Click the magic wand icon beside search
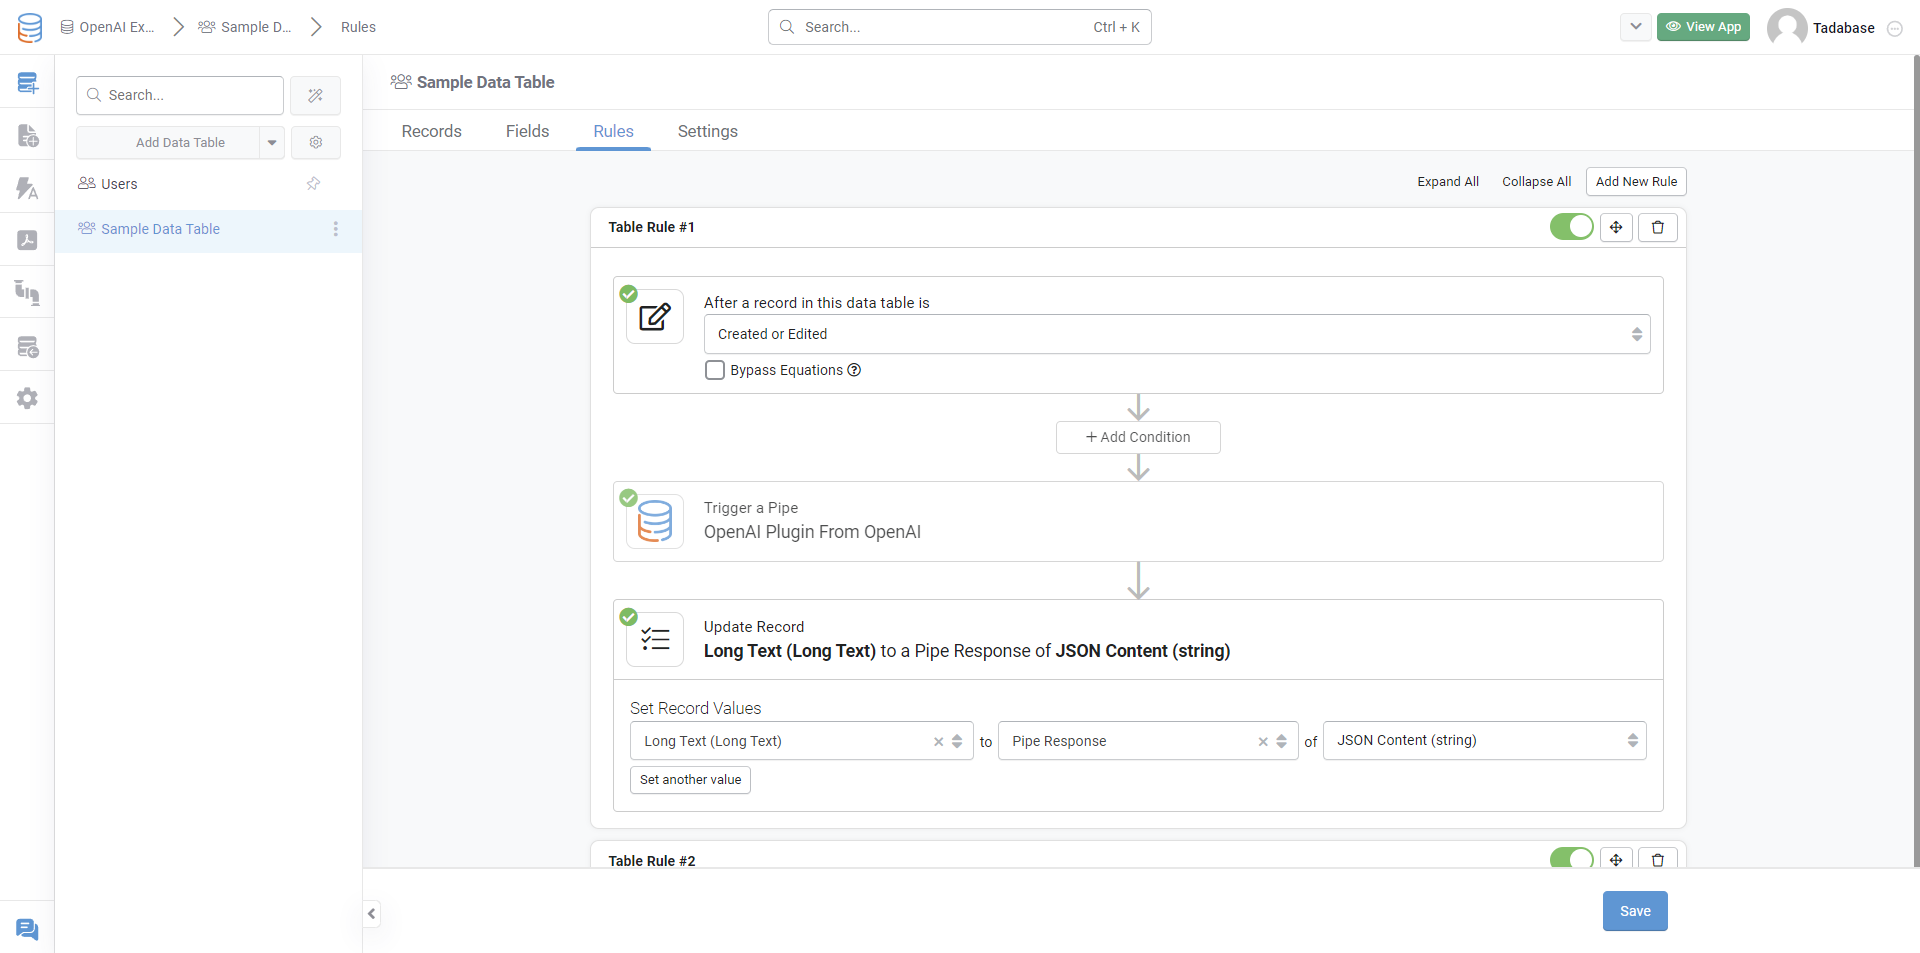 (x=315, y=96)
